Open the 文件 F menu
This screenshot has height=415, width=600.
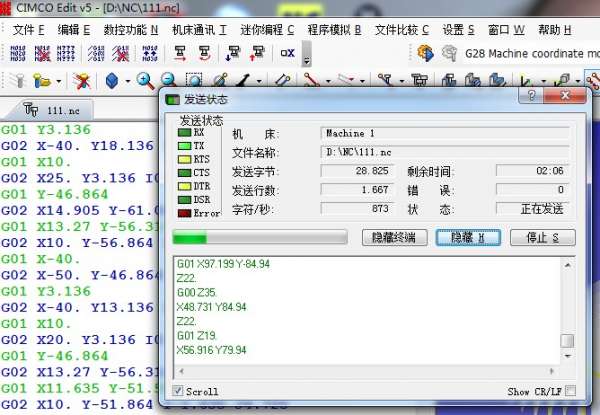pos(28,30)
